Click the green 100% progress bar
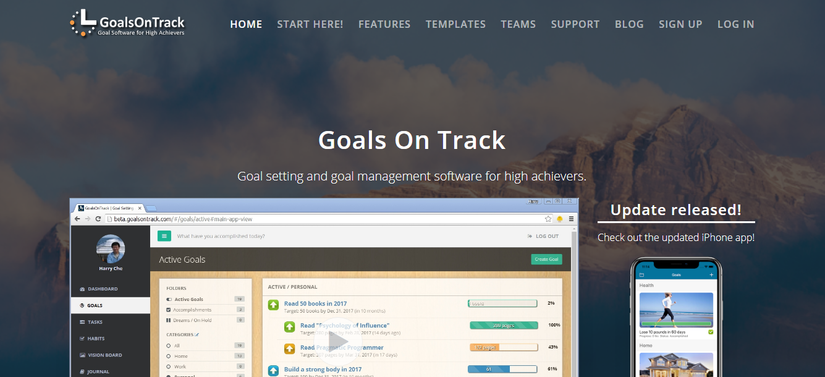Image resolution: width=825 pixels, height=377 pixels. click(x=504, y=325)
